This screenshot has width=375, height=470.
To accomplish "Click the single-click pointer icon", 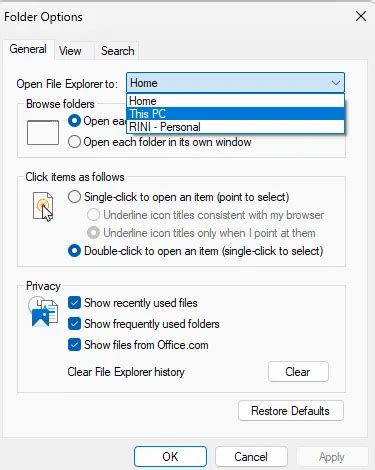I will [x=43, y=207].
